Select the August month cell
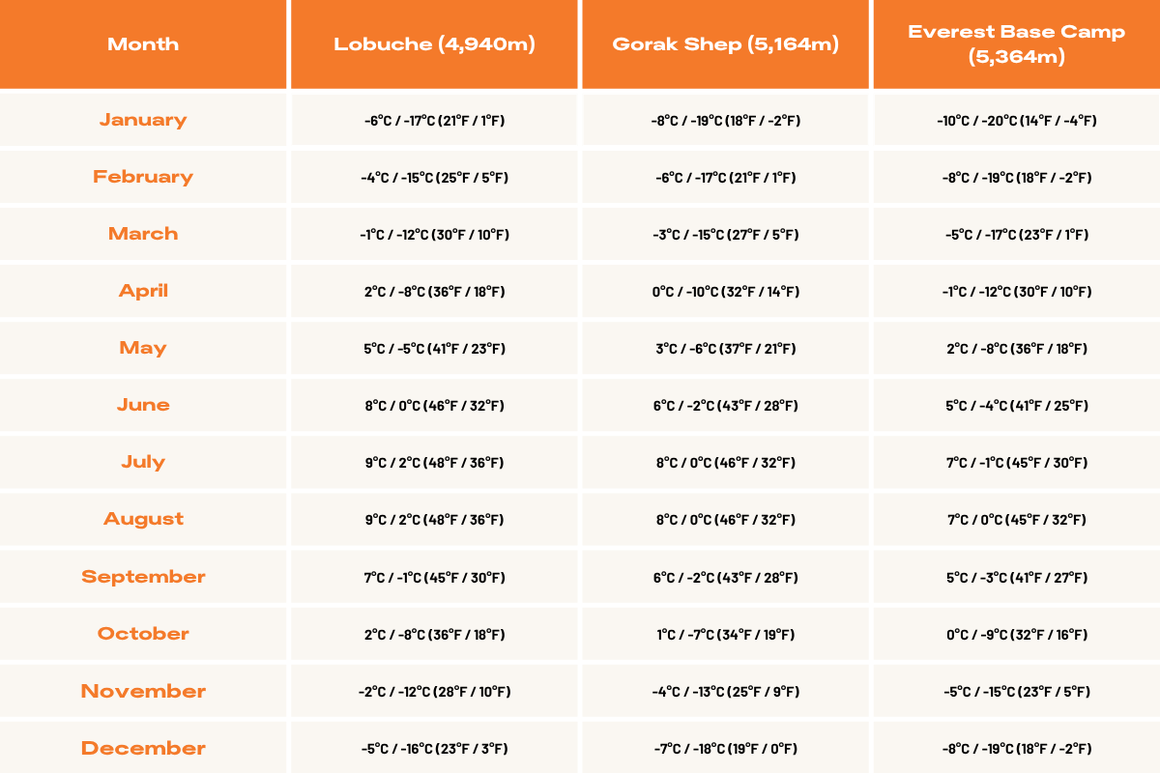The image size is (1160, 773). 143,519
